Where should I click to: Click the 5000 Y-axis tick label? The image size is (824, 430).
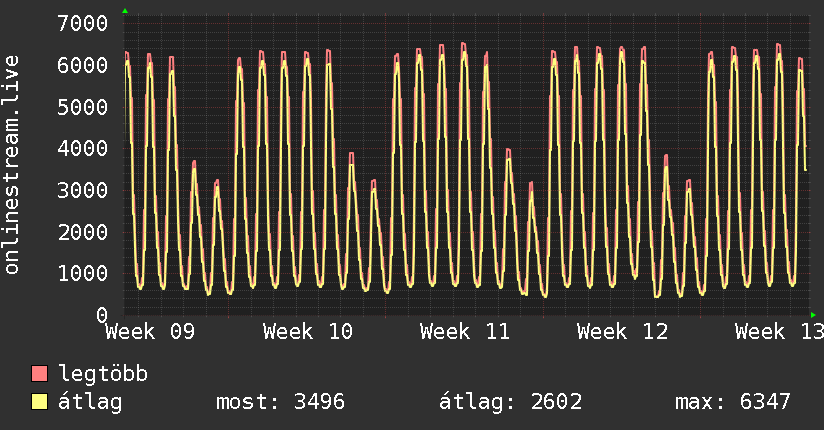pyautogui.click(x=83, y=106)
